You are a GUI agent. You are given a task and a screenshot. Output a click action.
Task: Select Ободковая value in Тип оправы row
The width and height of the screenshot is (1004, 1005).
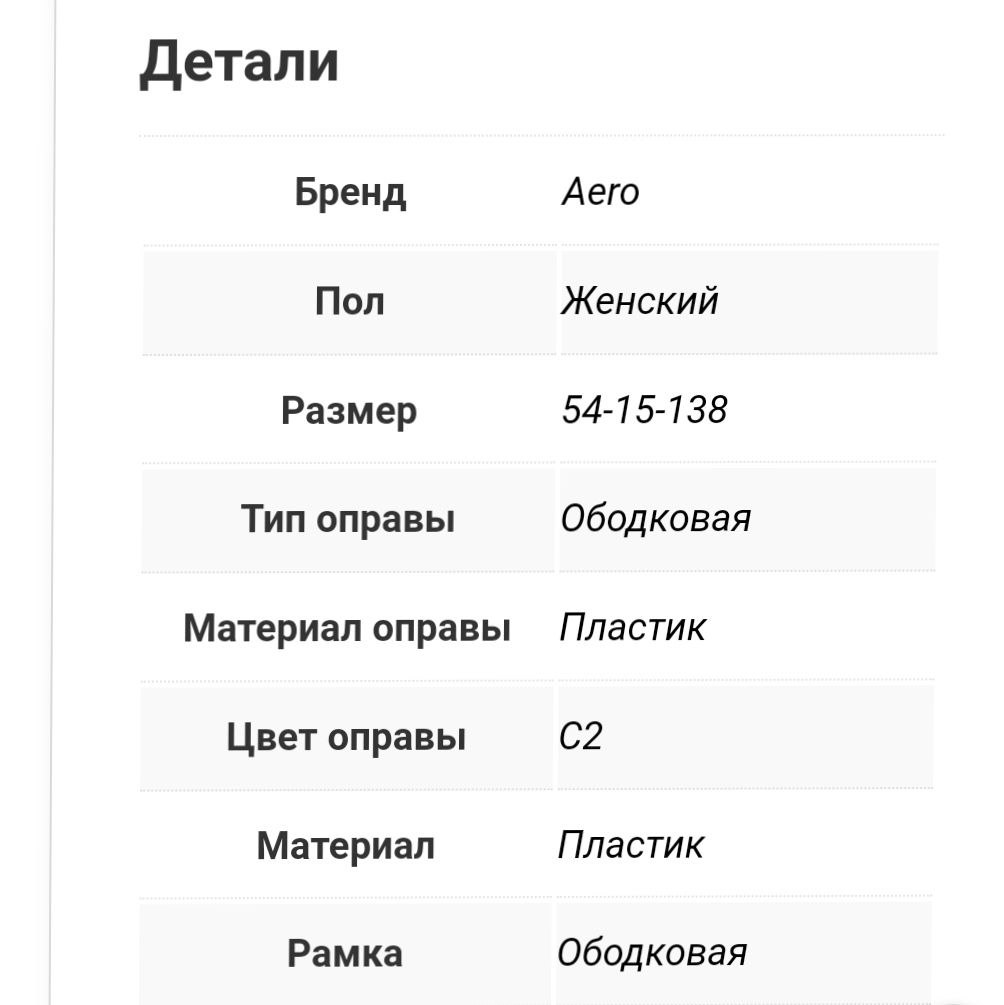(x=655, y=519)
